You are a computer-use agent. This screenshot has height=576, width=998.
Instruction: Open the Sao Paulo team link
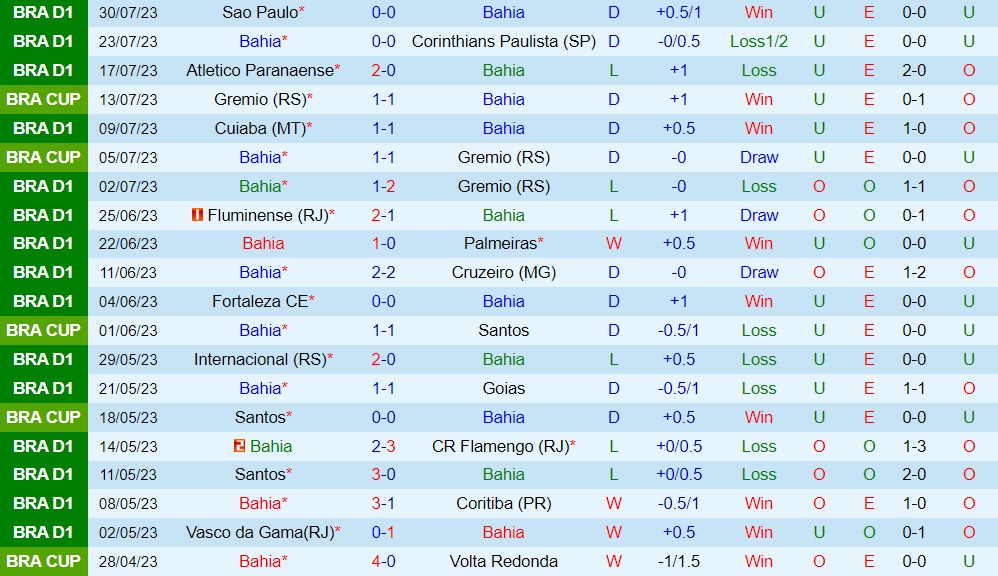coord(260,12)
